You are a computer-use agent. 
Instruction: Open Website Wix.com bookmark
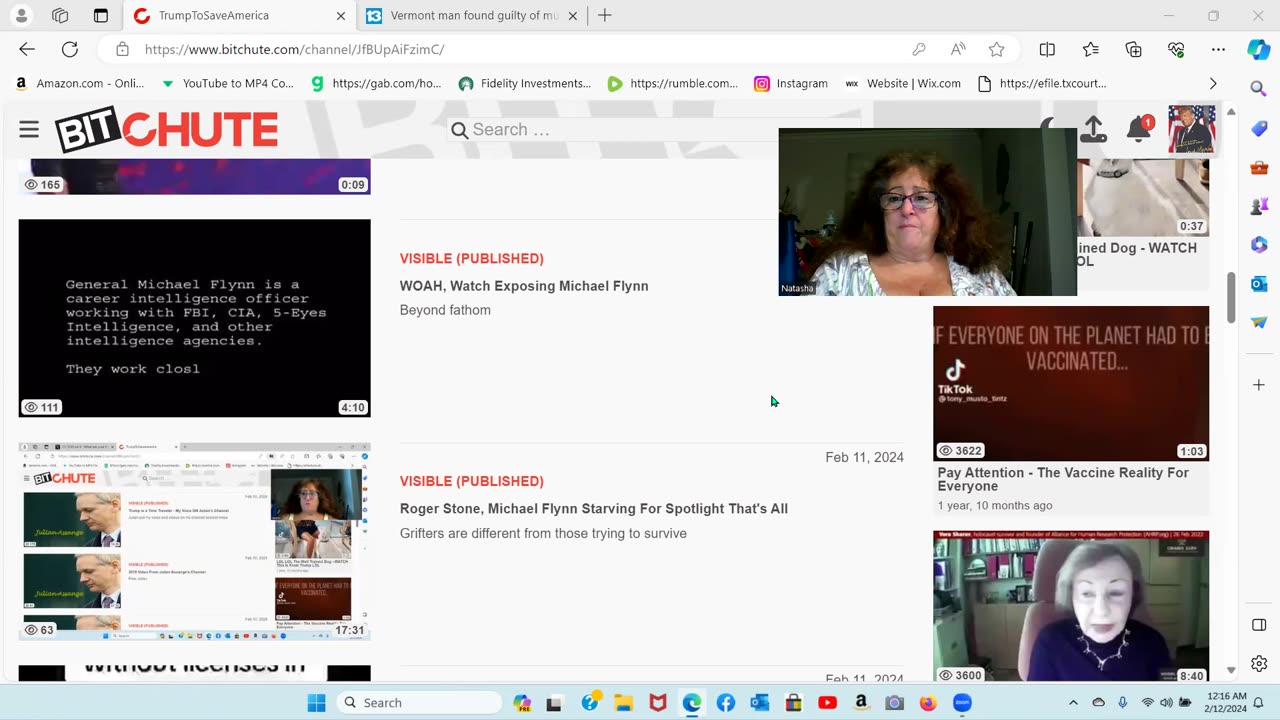pos(902,83)
